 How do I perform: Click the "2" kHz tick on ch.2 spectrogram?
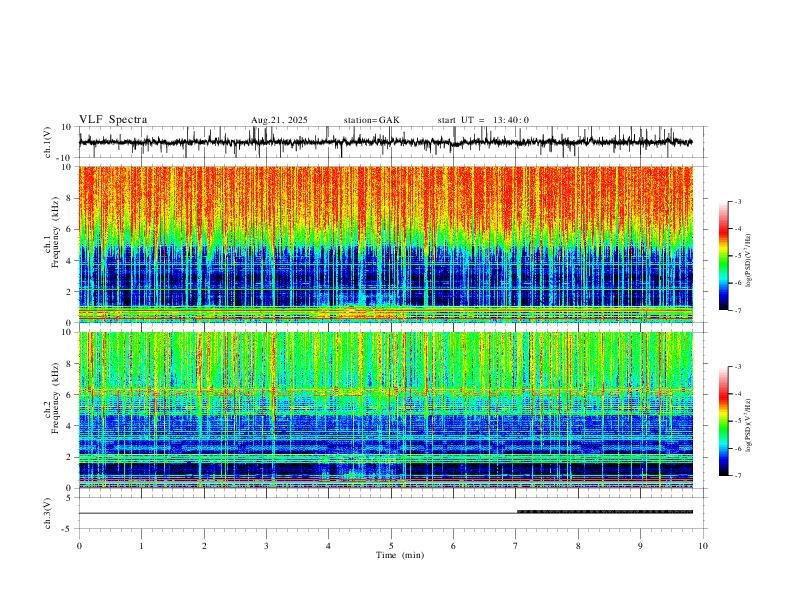pos(70,457)
